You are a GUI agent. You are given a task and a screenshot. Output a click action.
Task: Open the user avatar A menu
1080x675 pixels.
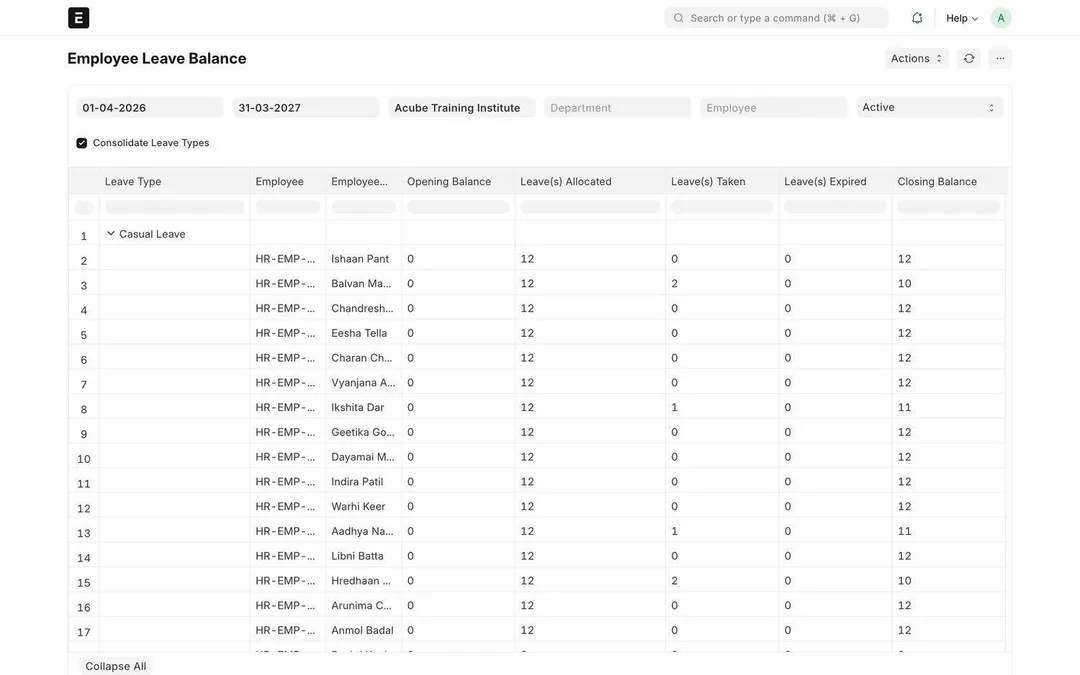tap(1001, 18)
